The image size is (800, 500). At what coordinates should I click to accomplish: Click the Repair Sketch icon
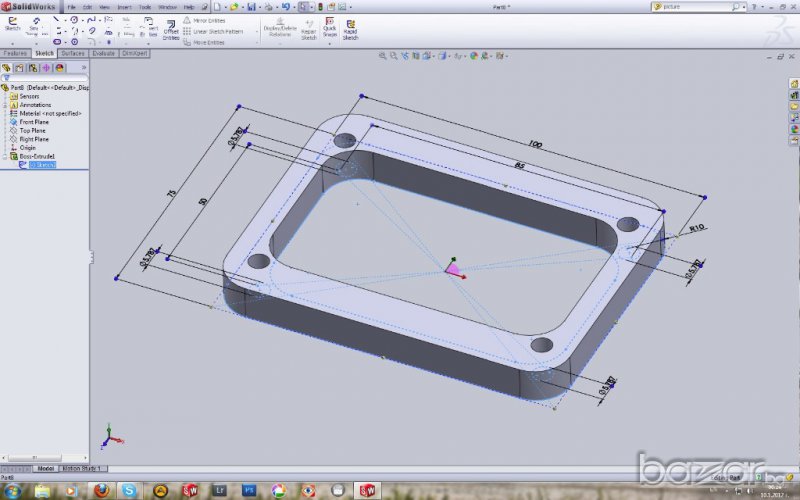(309, 27)
